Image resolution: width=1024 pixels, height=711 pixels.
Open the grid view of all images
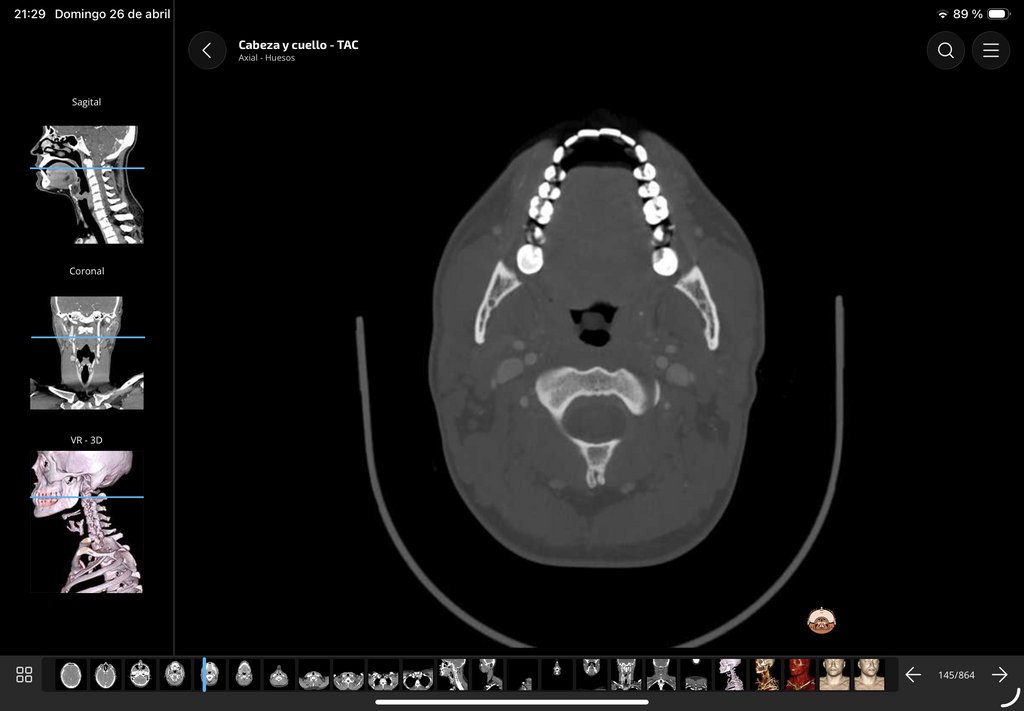(x=24, y=675)
